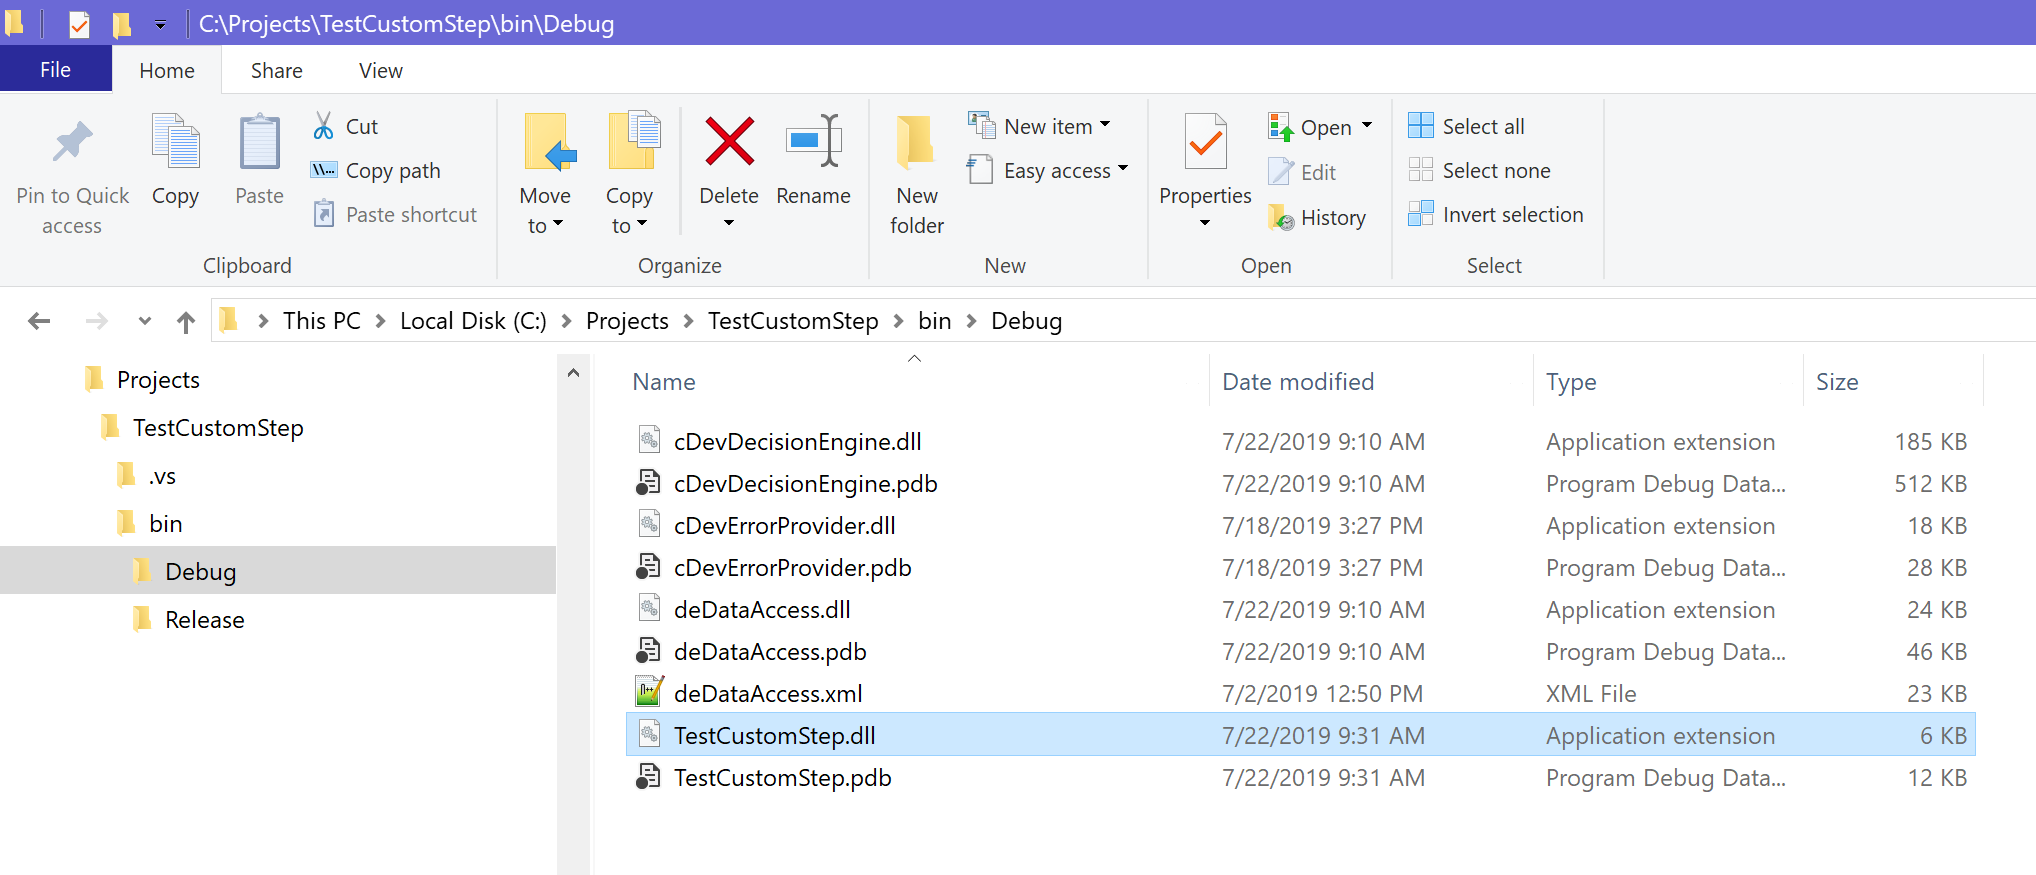Click Local Disk (C:) breadcrumb

coord(473,321)
